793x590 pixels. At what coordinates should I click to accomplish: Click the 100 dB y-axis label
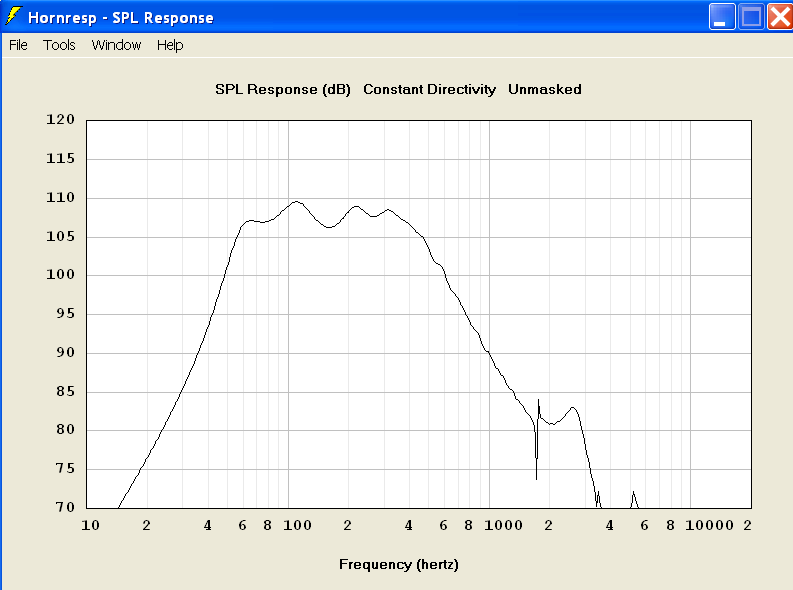tap(61, 275)
